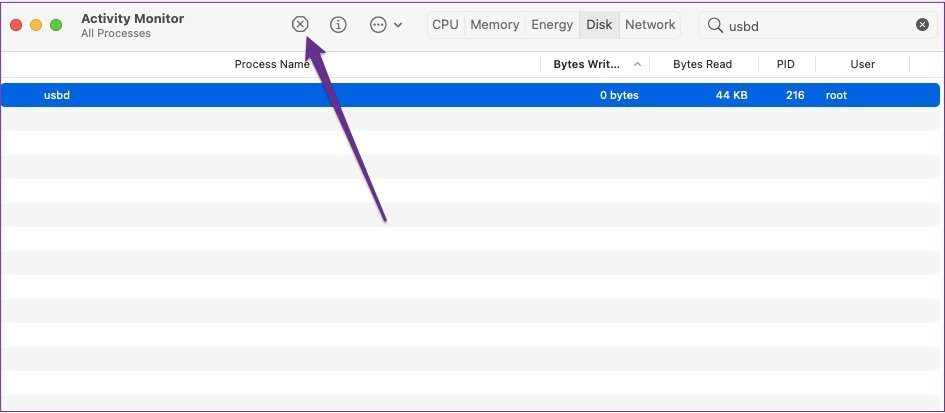This screenshot has height=413, width=945.
Task: Switch to the Network tab
Action: (650, 25)
